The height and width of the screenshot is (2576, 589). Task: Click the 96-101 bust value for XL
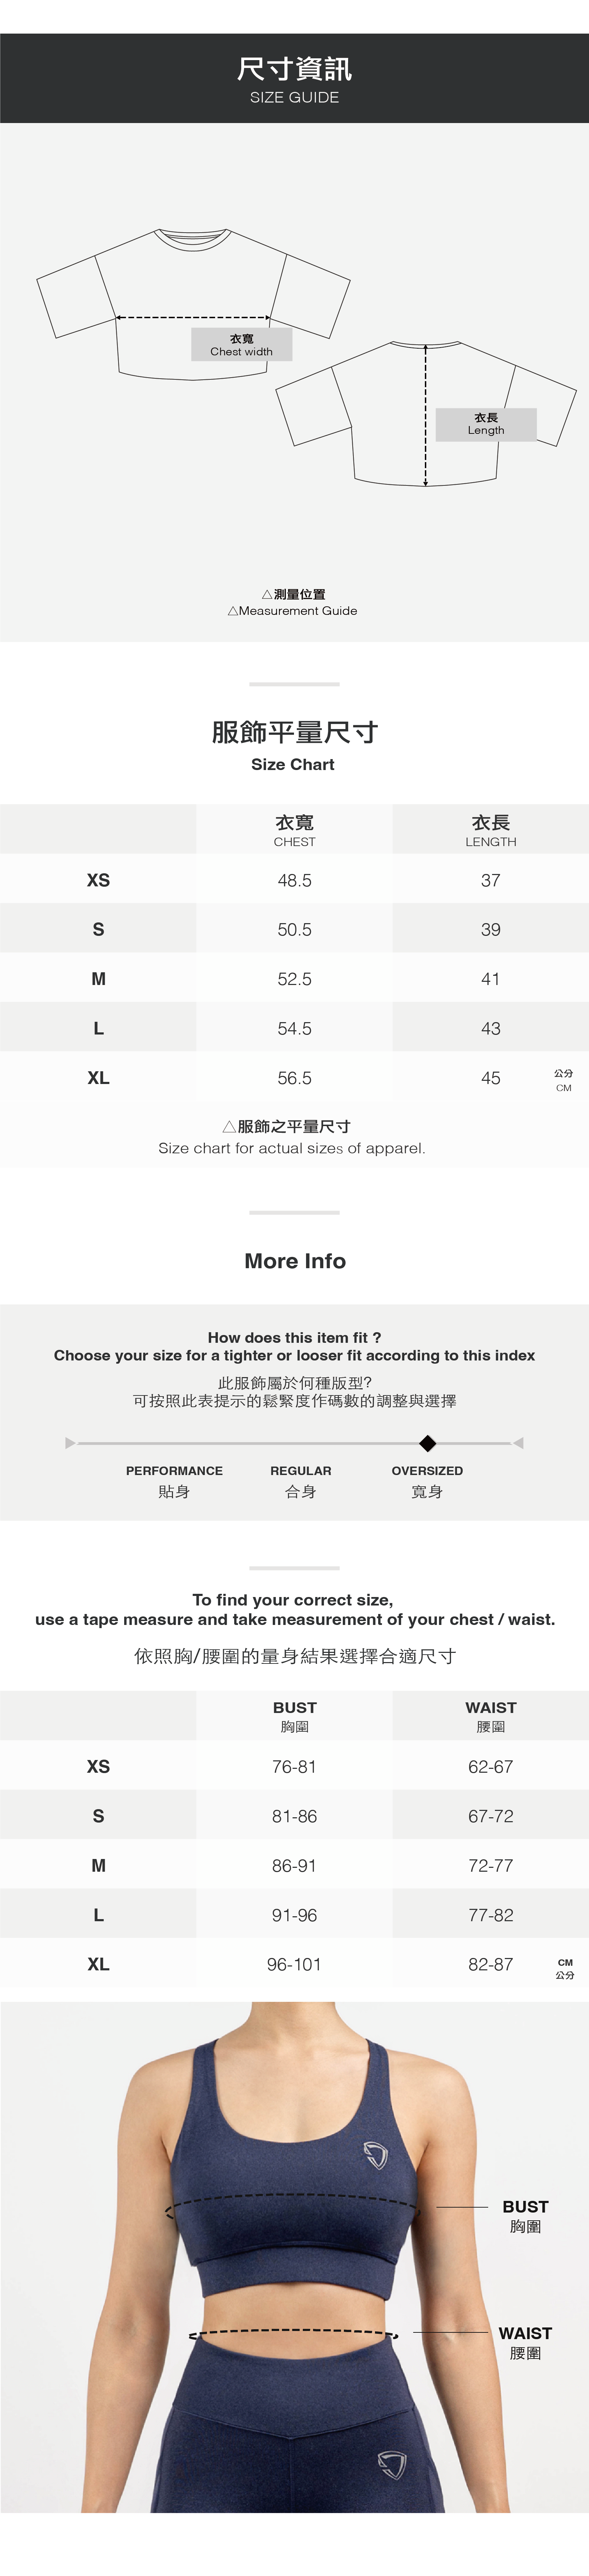click(294, 1964)
